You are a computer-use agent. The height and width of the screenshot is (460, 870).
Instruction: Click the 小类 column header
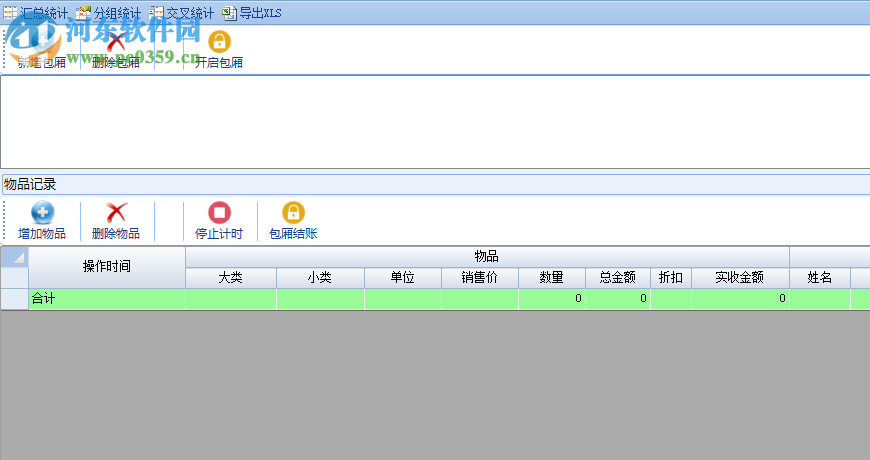click(x=320, y=277)
